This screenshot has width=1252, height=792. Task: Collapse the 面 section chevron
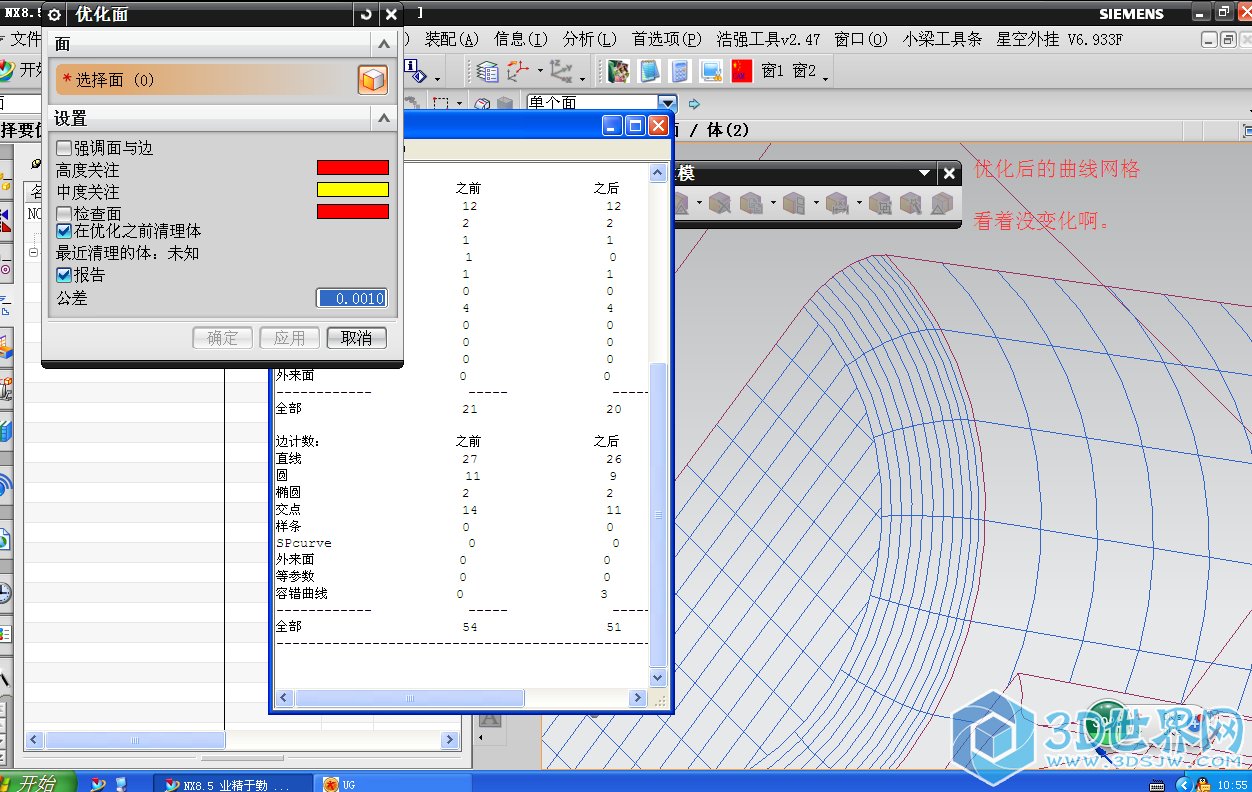[x=383, y=45]
